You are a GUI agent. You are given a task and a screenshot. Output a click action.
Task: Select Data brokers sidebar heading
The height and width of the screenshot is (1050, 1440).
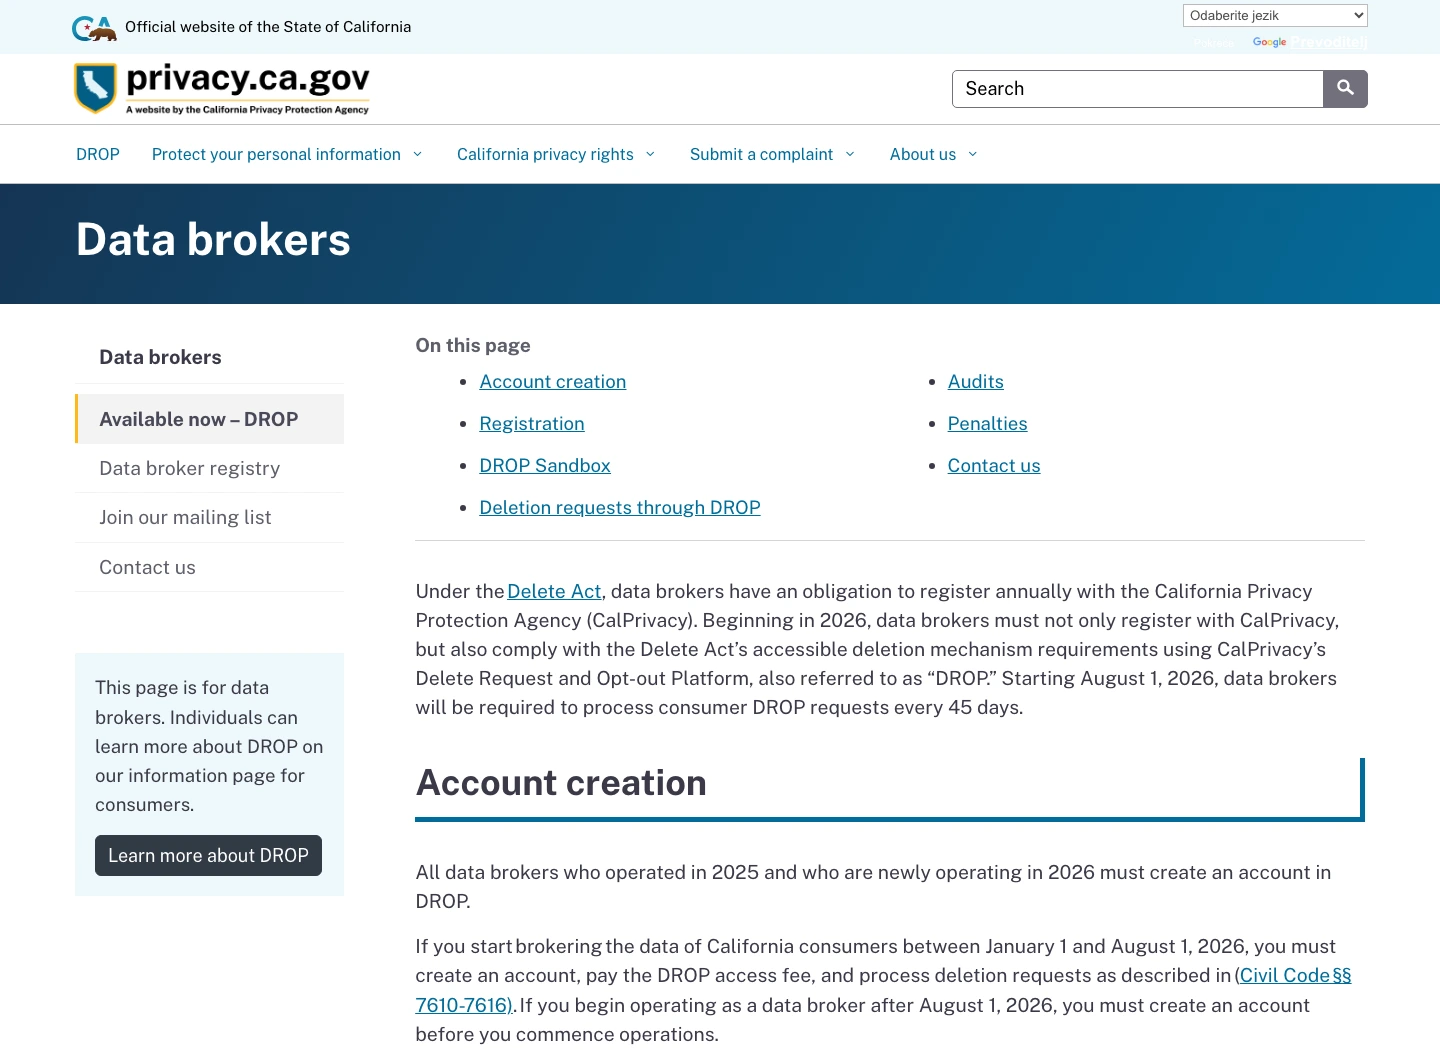click(160, 357)
